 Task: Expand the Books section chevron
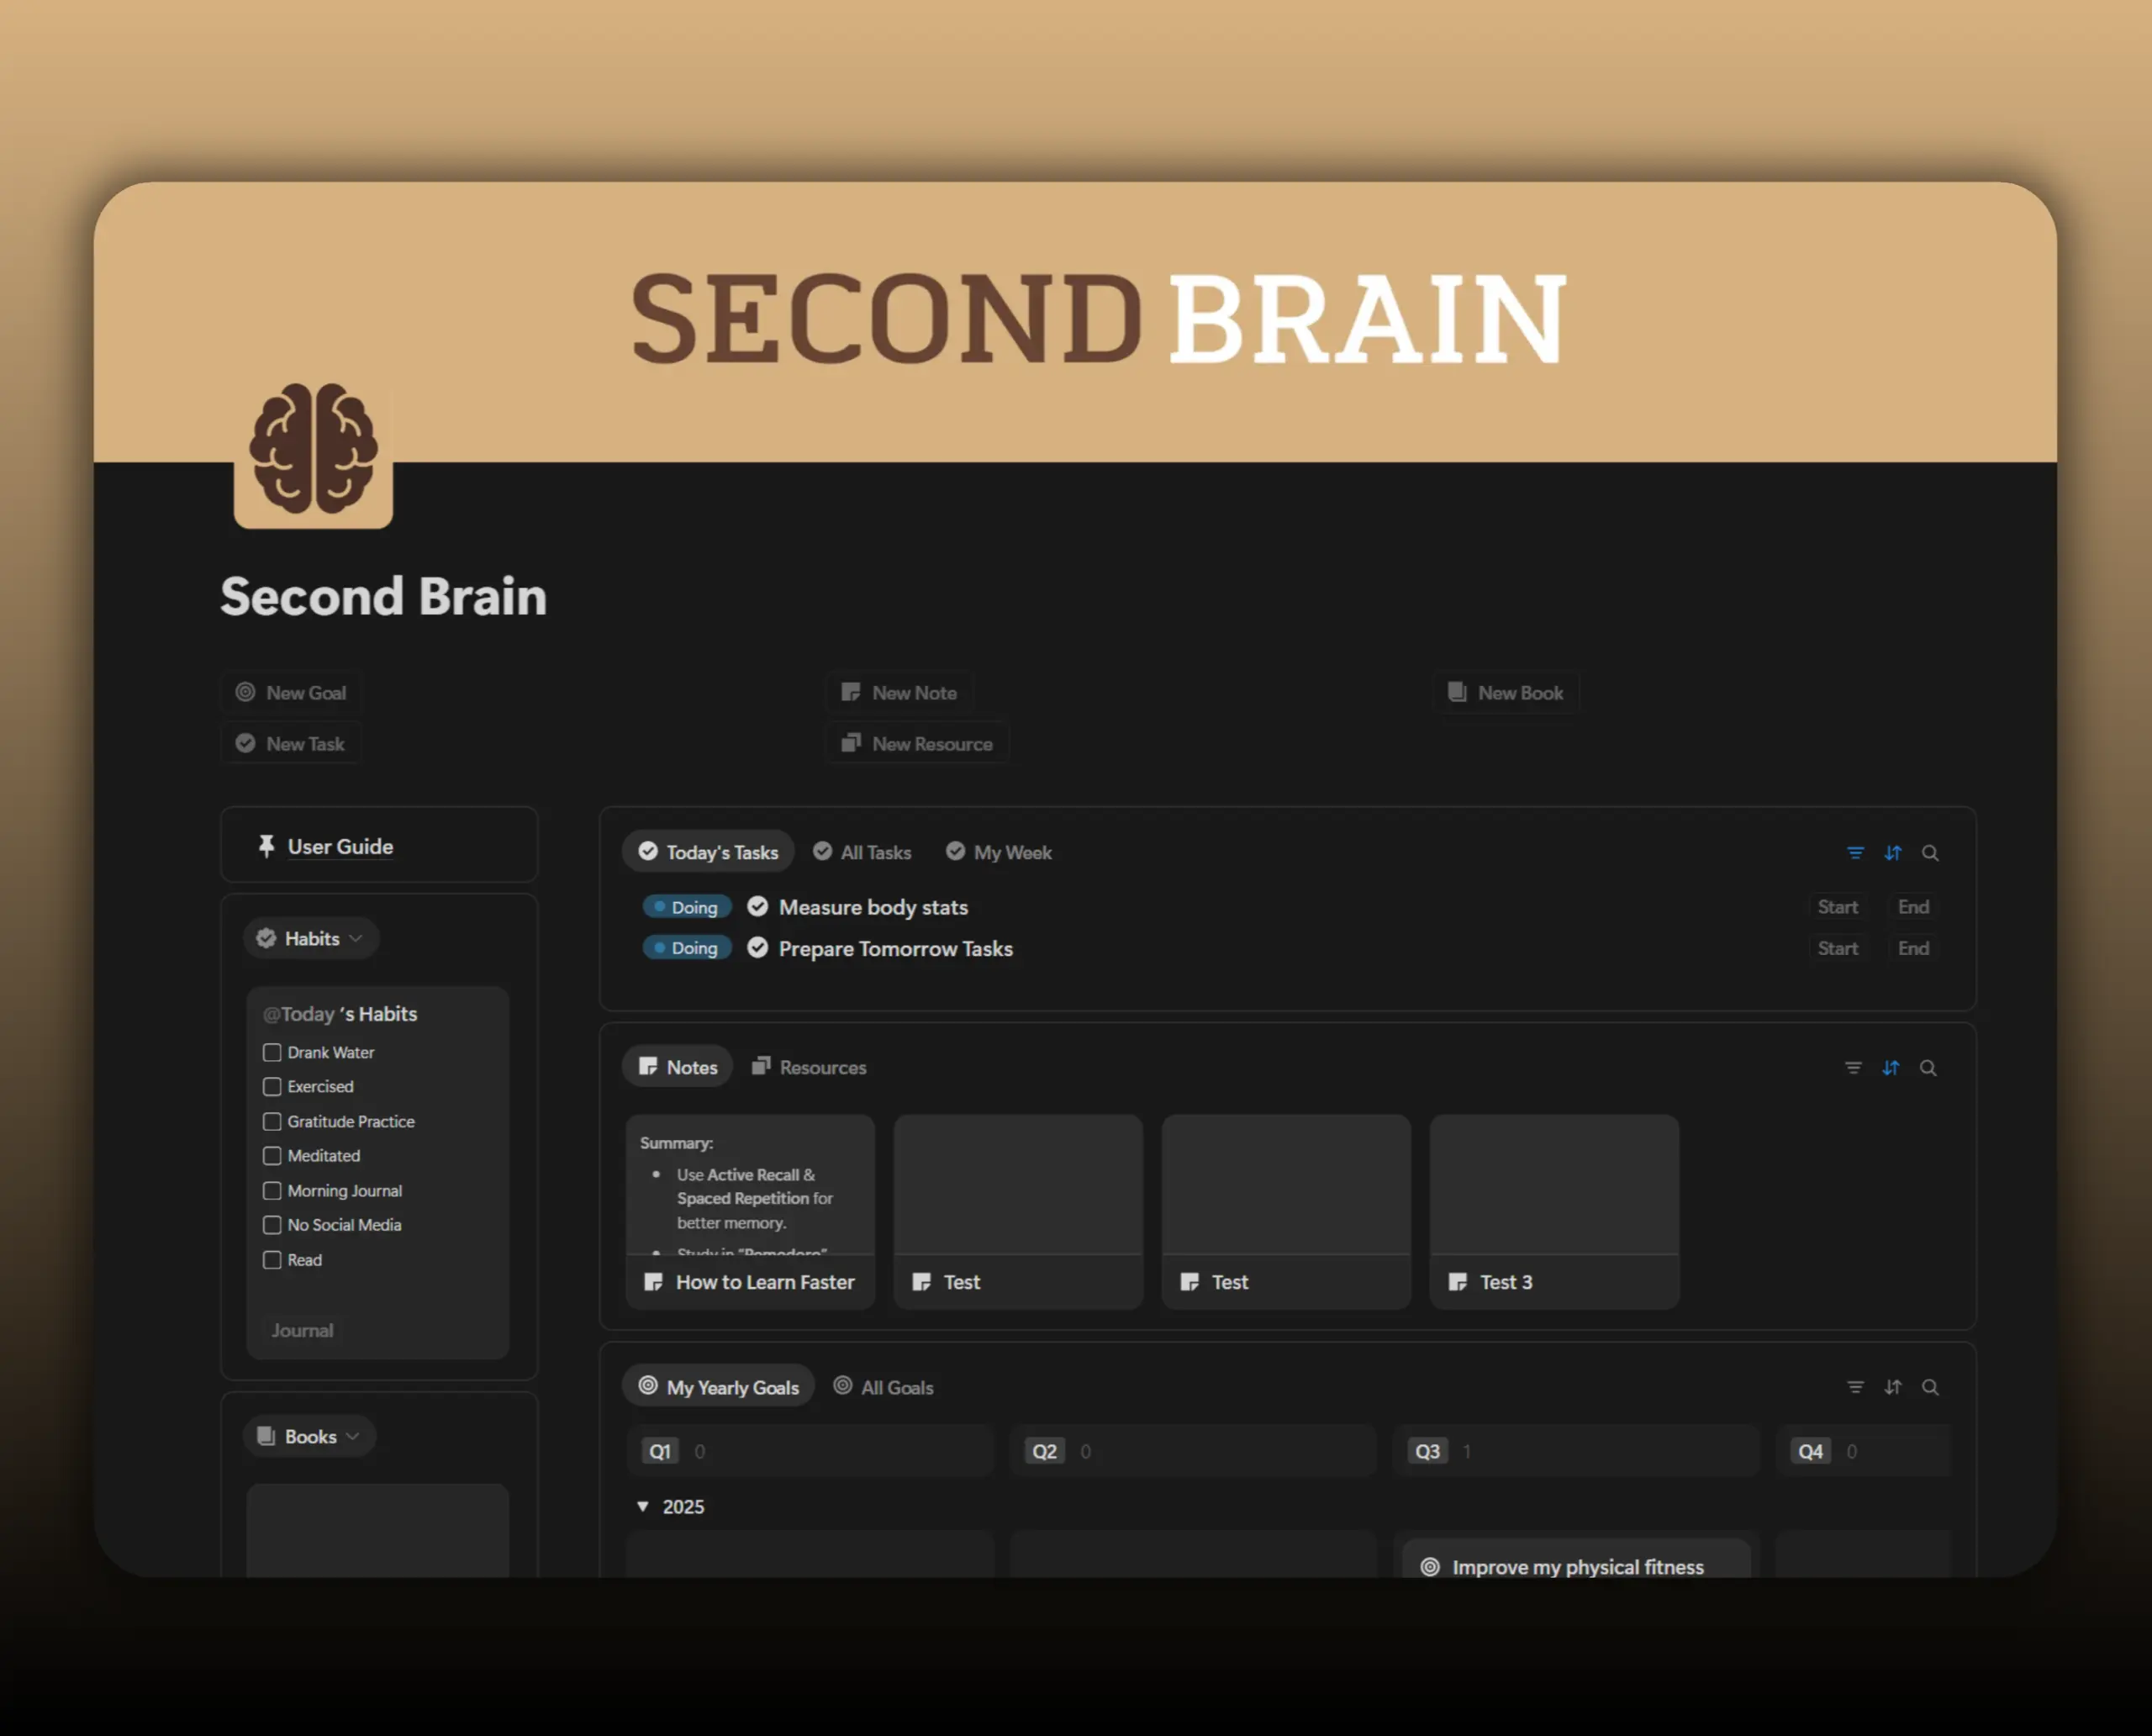(x=352, y=1436)
